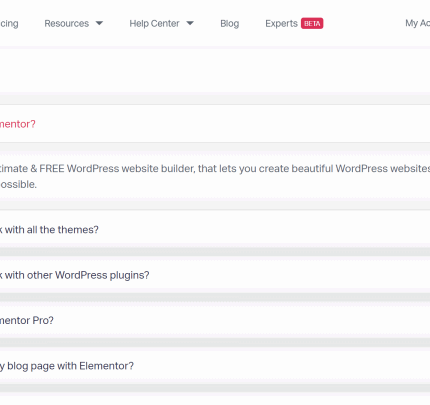Open the Help Center dropdown menu

click(161, 23)
